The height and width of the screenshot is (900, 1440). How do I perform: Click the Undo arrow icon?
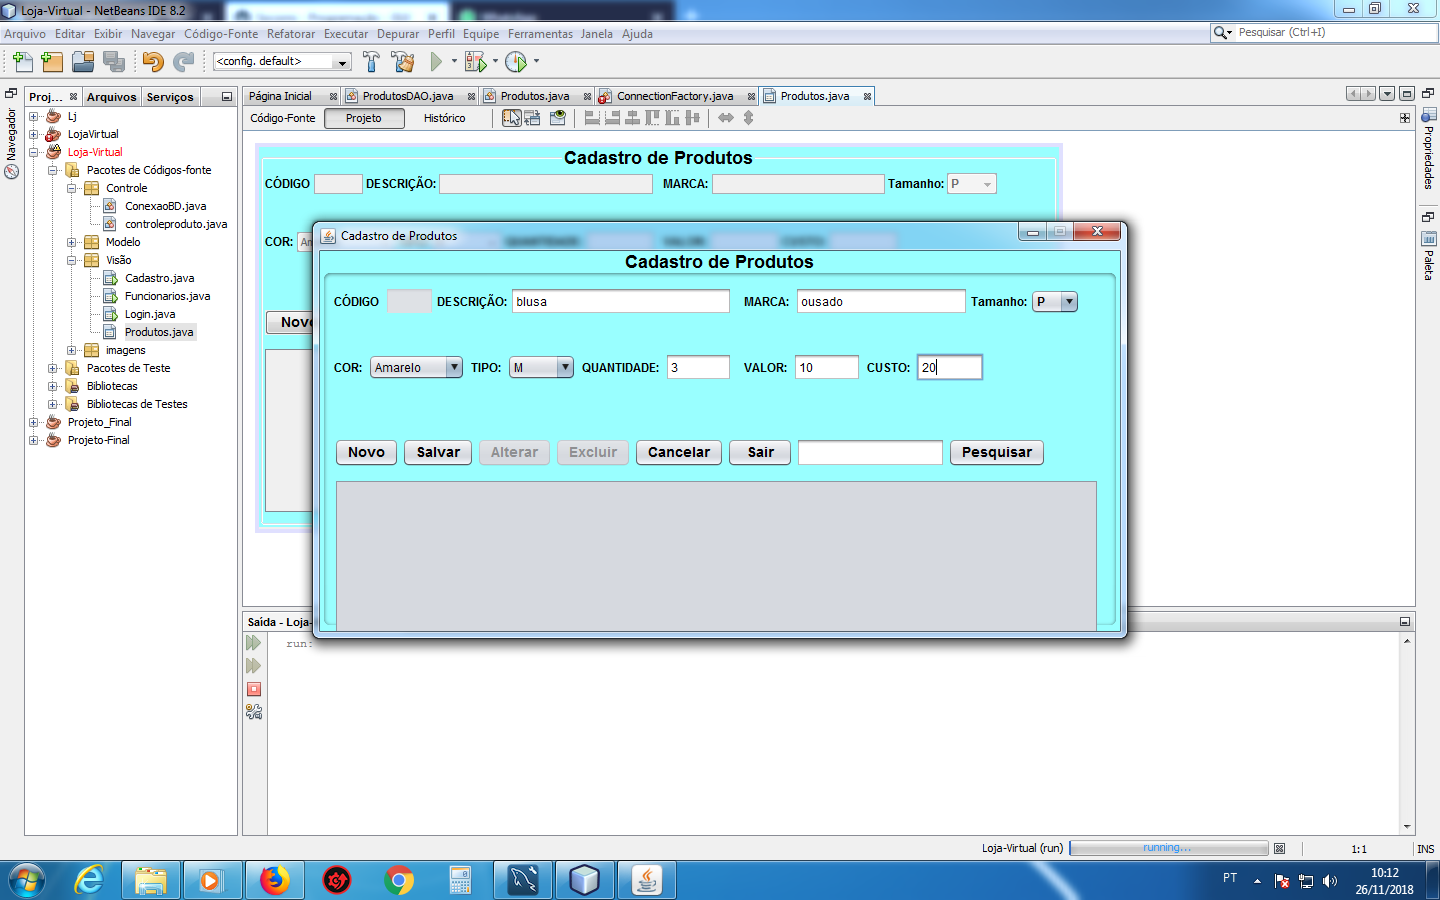click(x=152, y=62)
